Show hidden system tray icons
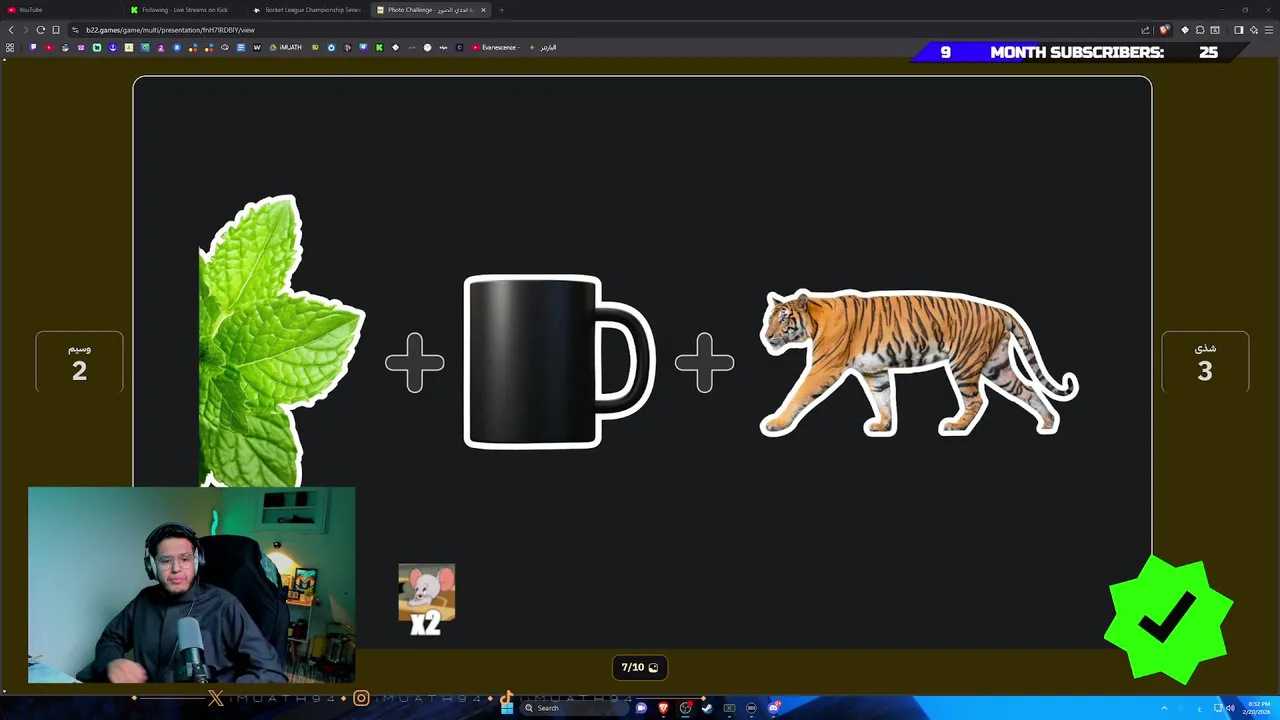Image resolution: width=1280 pixels, height=720 pixels. [1164, 708]
